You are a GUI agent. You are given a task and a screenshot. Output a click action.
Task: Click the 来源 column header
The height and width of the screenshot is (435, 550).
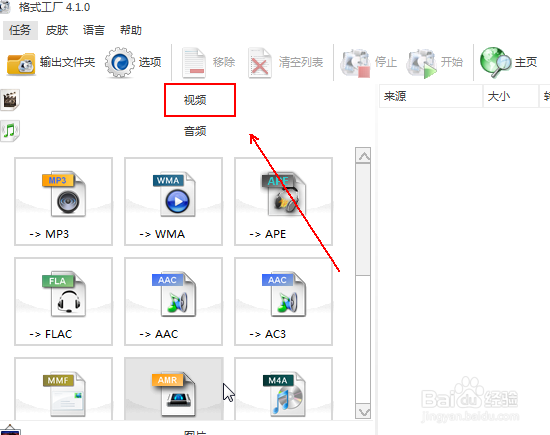(x=431, y=96)
